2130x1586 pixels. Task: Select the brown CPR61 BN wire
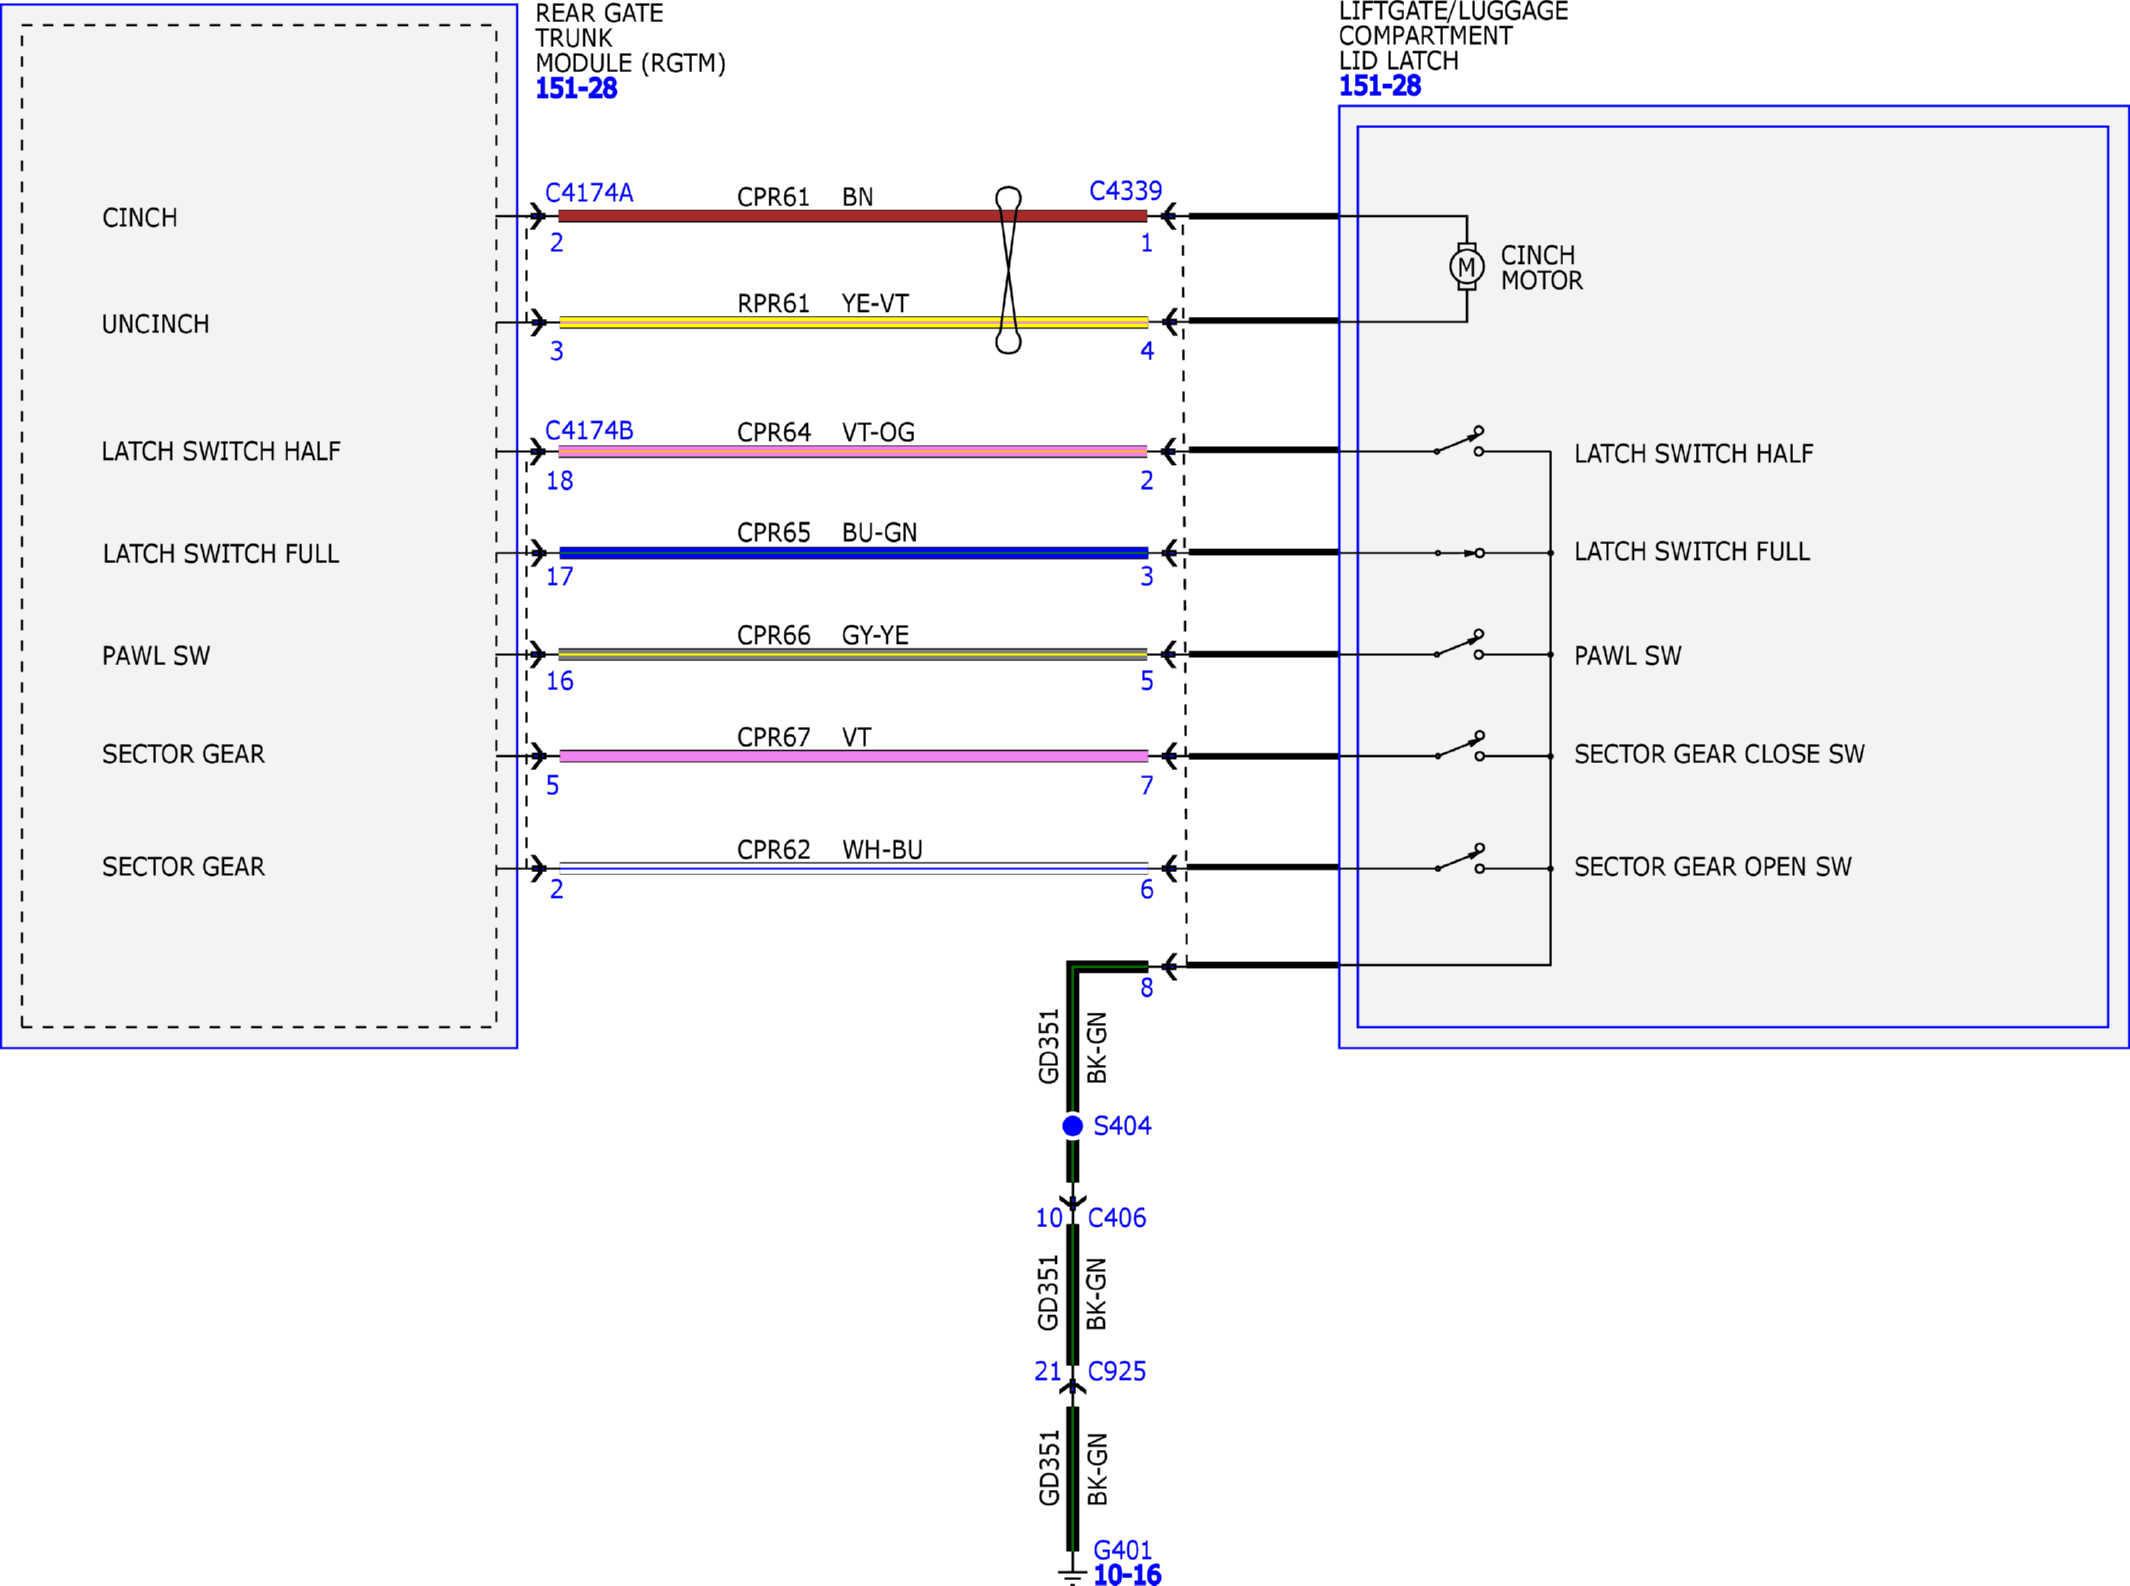coord(852,216)
